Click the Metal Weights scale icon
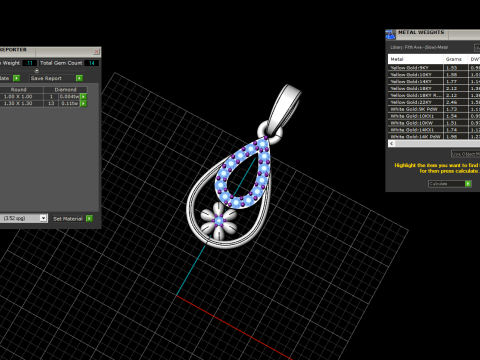Viewport: 480px width, 360px height. pyautogui.click(x=390, y=34)
